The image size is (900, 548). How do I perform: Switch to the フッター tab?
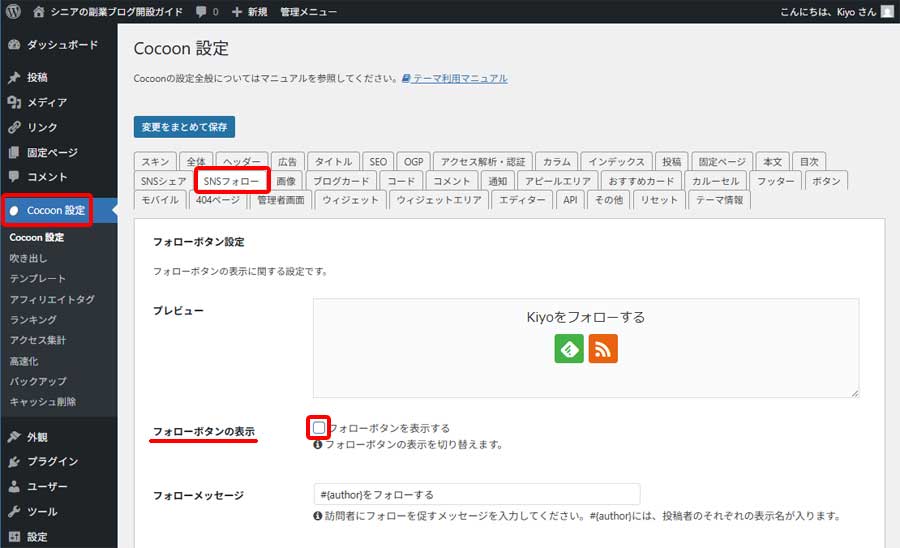[775, 181]
